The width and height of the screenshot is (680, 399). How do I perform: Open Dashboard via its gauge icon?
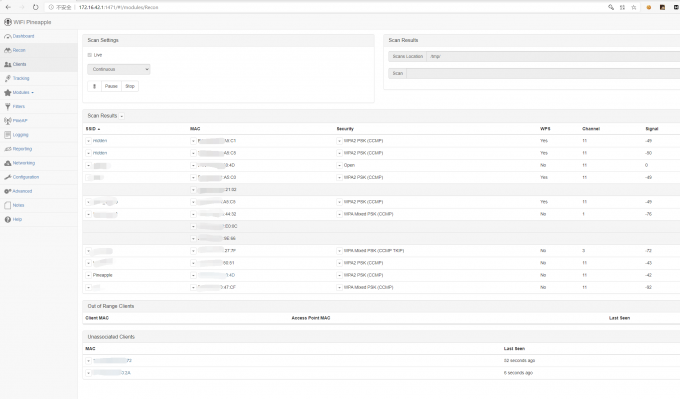click(7, 36)
